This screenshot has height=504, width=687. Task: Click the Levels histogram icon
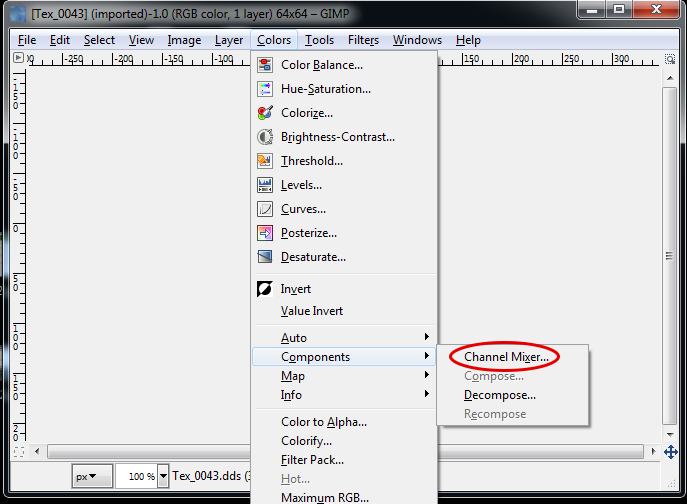coord(265,185)
